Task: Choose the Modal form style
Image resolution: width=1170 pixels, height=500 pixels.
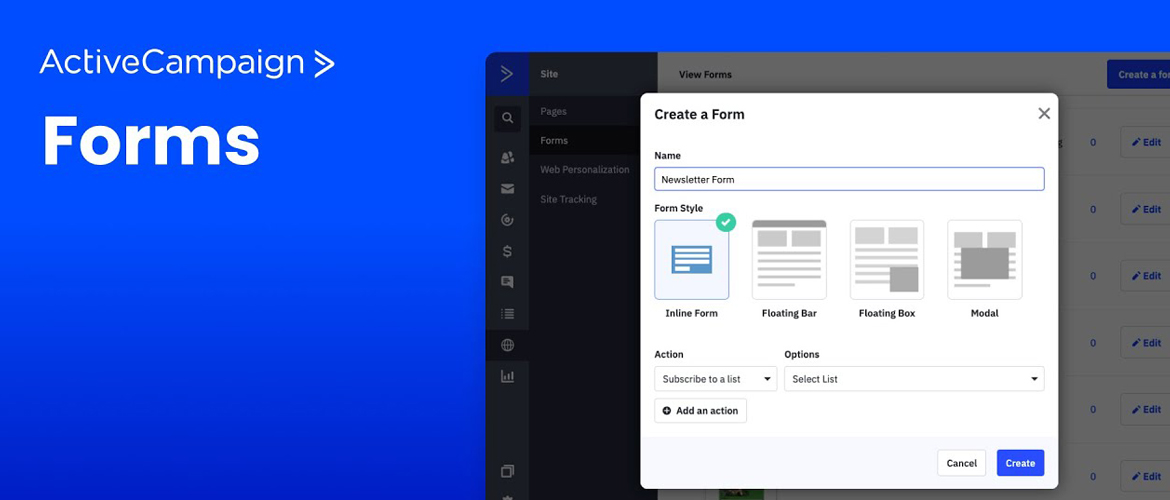Action: tap(984, 260)
